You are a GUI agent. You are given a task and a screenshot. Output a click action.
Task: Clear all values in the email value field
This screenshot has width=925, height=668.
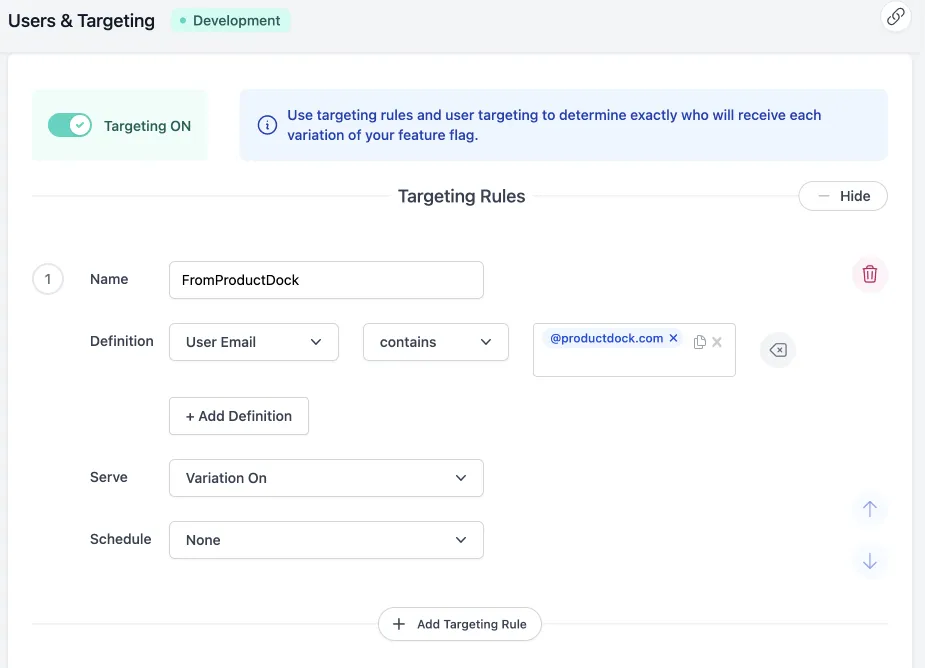click(x=717, y=342)
